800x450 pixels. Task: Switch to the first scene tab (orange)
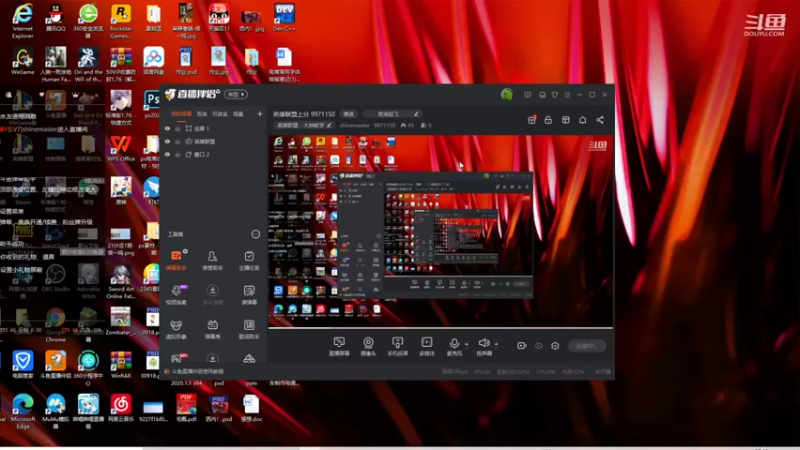tap(181, 114)
